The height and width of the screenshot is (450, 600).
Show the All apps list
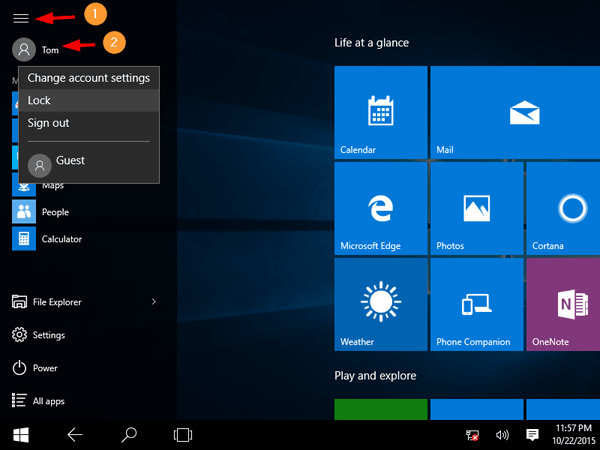click(48, 401)
